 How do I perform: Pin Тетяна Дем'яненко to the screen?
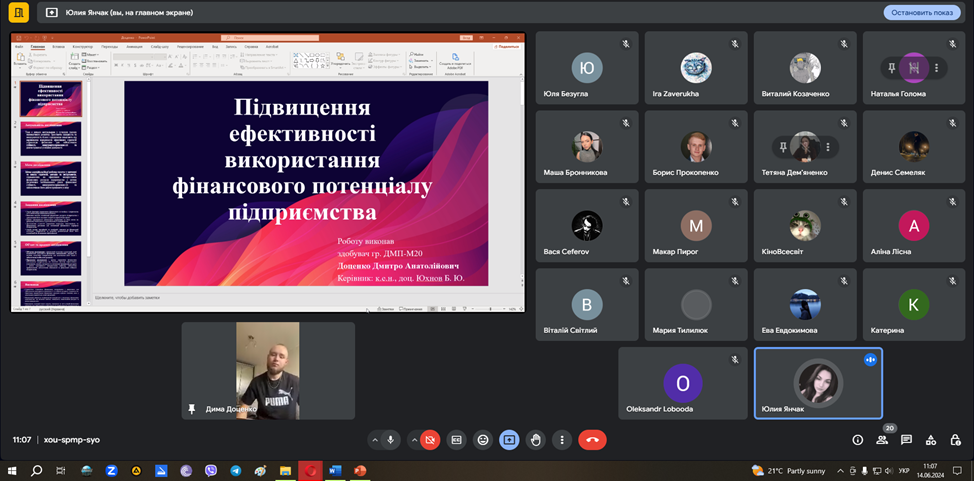coord(783,147)
